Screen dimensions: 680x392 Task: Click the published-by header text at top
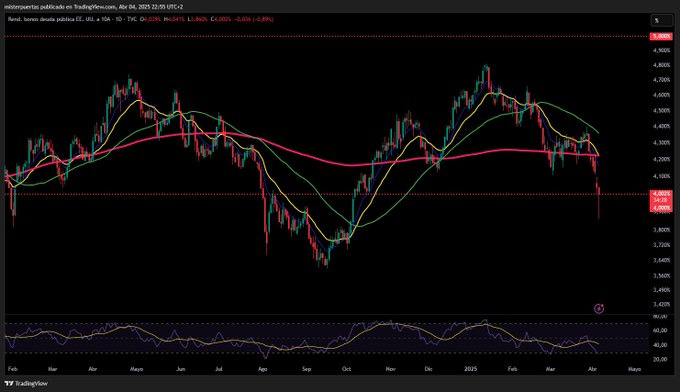click(93, 7)
